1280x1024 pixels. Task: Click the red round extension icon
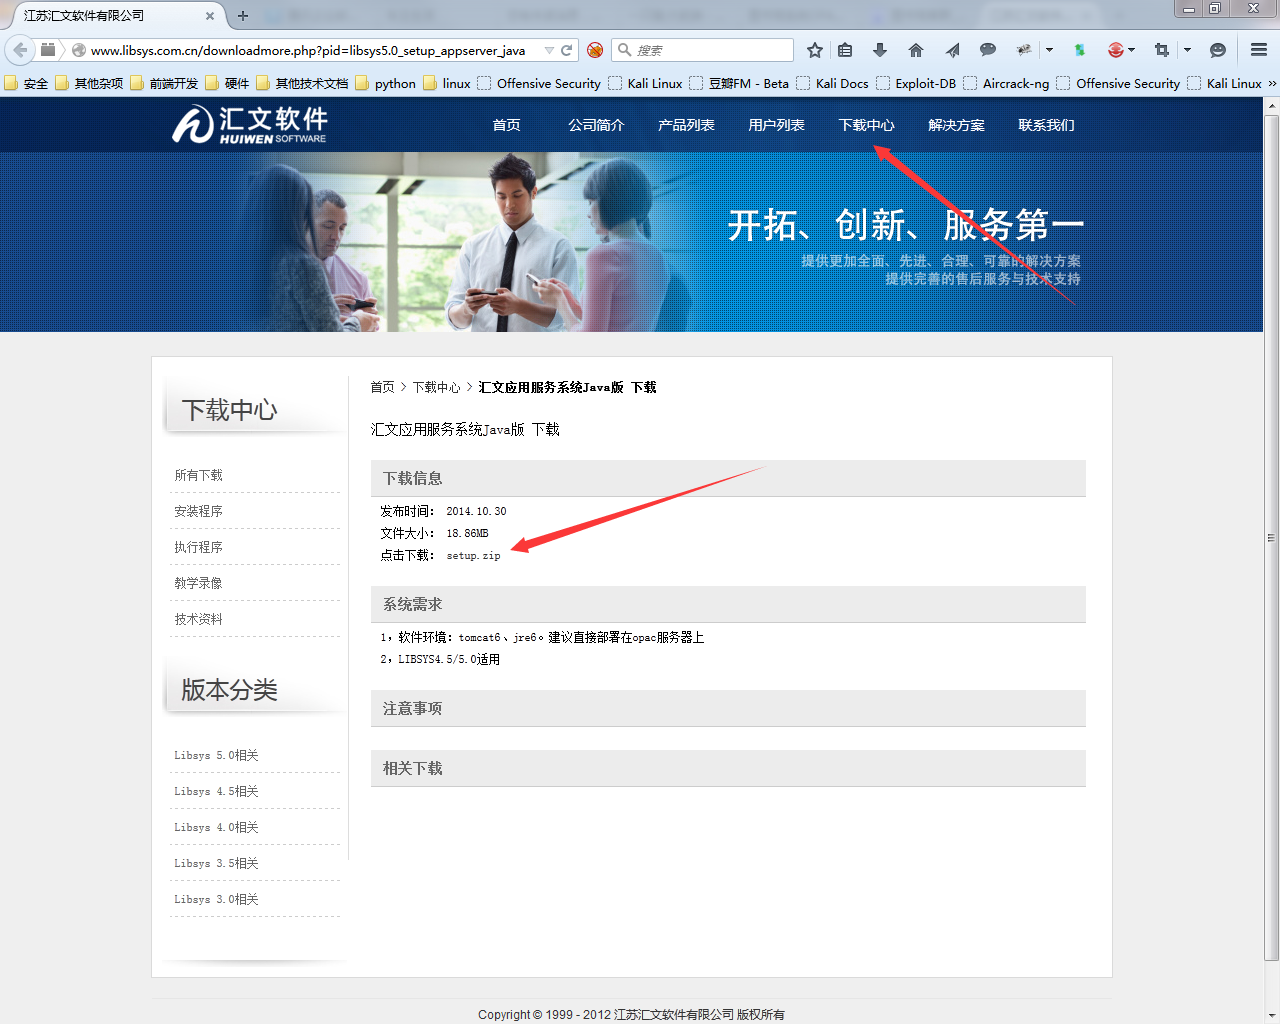[x=1116, y=50]
